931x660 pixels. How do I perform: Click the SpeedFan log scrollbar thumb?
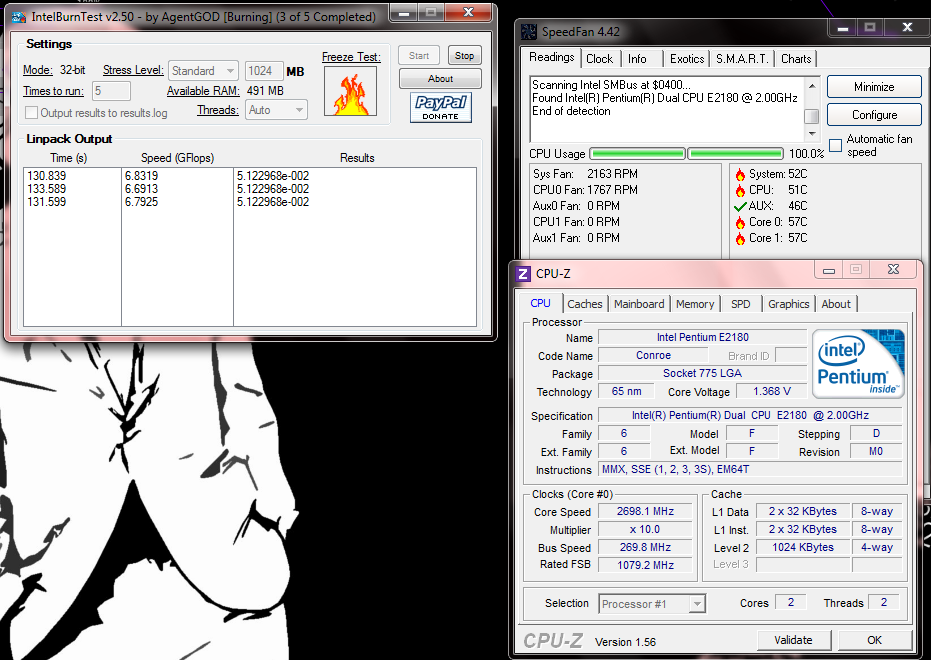[x=812, y=115]
